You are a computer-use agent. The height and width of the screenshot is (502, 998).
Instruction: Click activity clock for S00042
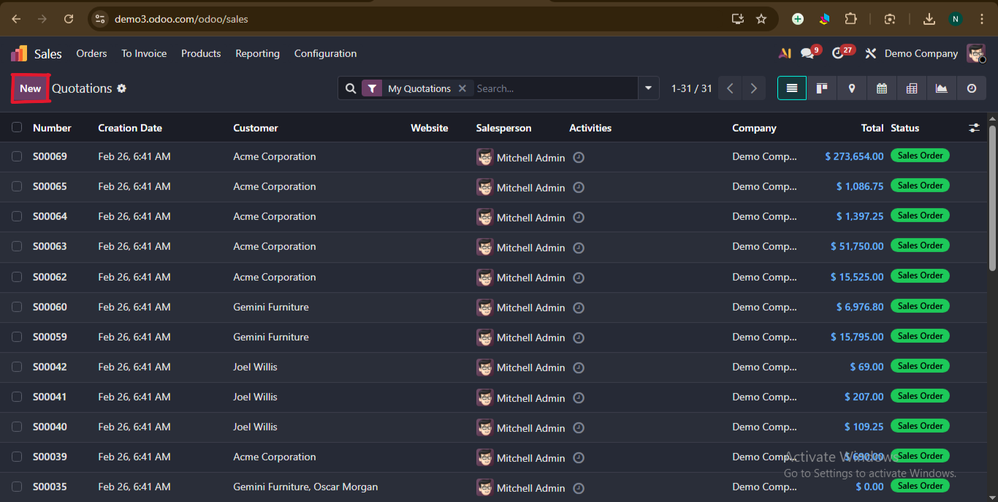coord(579,367)
